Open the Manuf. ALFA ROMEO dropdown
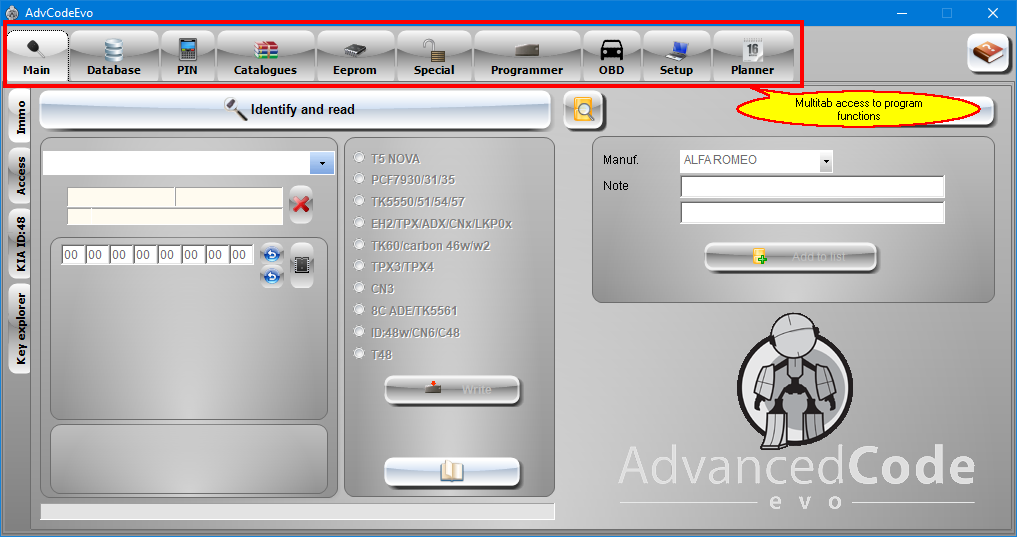Image resolution: width=1017 pixels, height=537 pixels. [x=825, y=161]
